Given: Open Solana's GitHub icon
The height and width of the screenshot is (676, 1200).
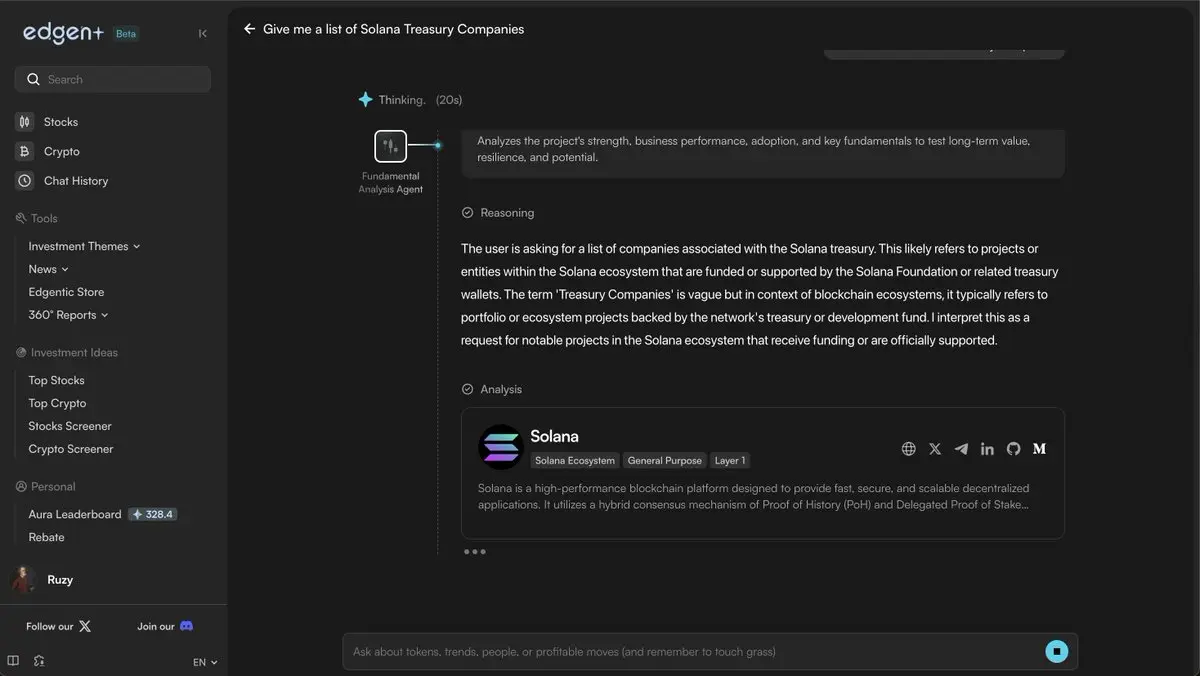Looking at the screenshot, I should (x=1013, y=449).
